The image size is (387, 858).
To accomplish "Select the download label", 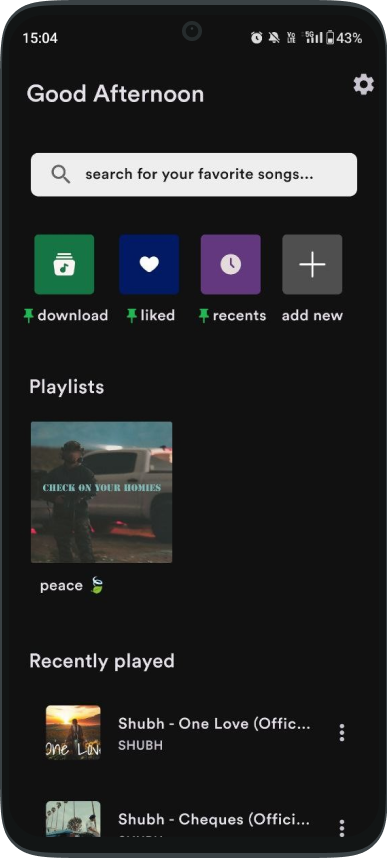I will coord(73,316).
